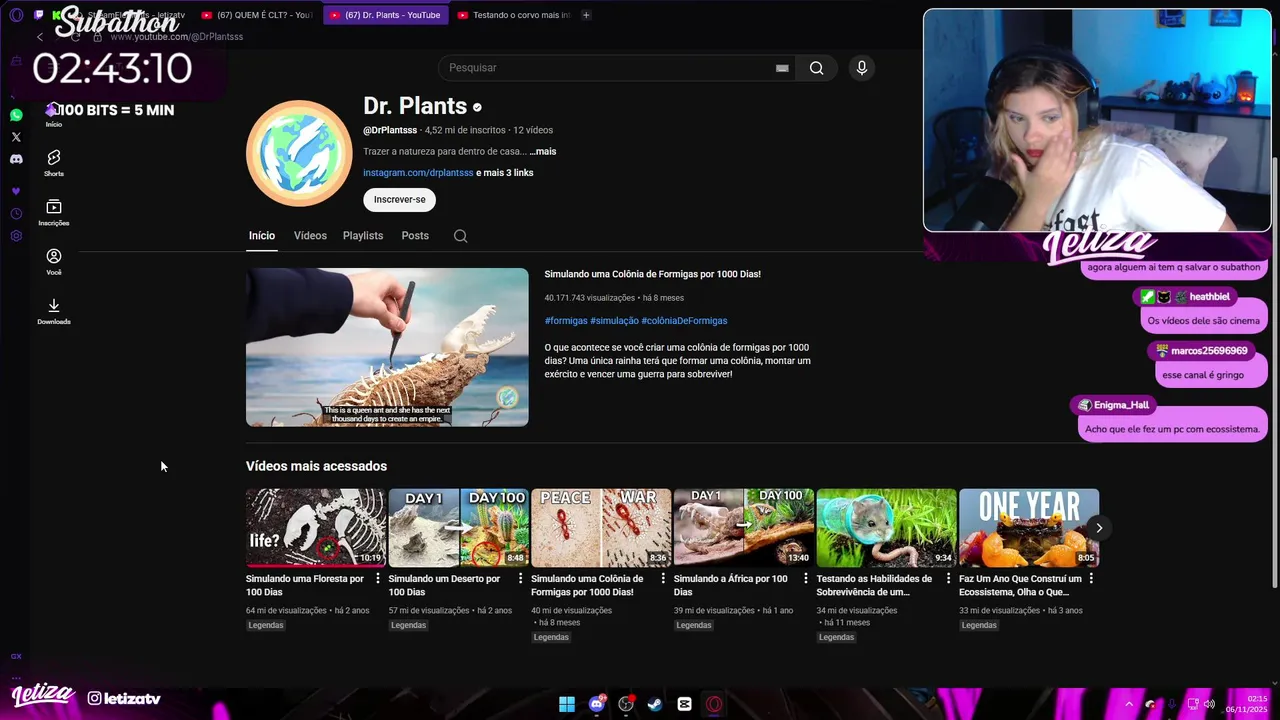
Task: Click the Twitch pinned tab icon
Action: pos(38,15)
